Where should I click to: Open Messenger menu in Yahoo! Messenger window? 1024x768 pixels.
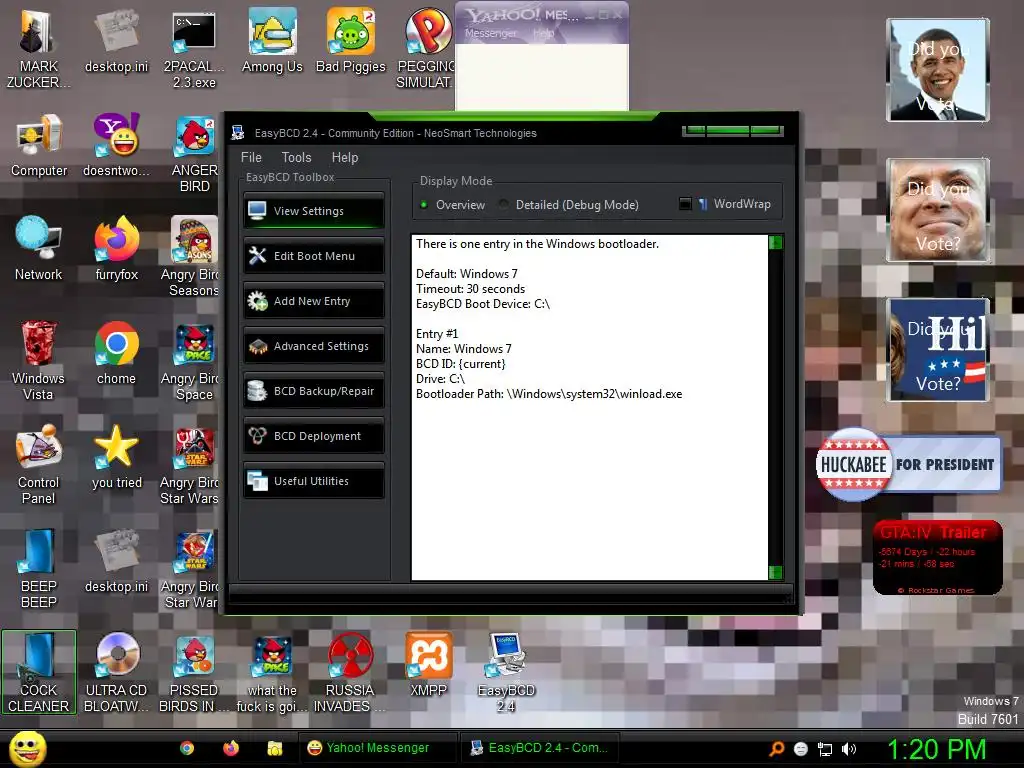(490, 33)
